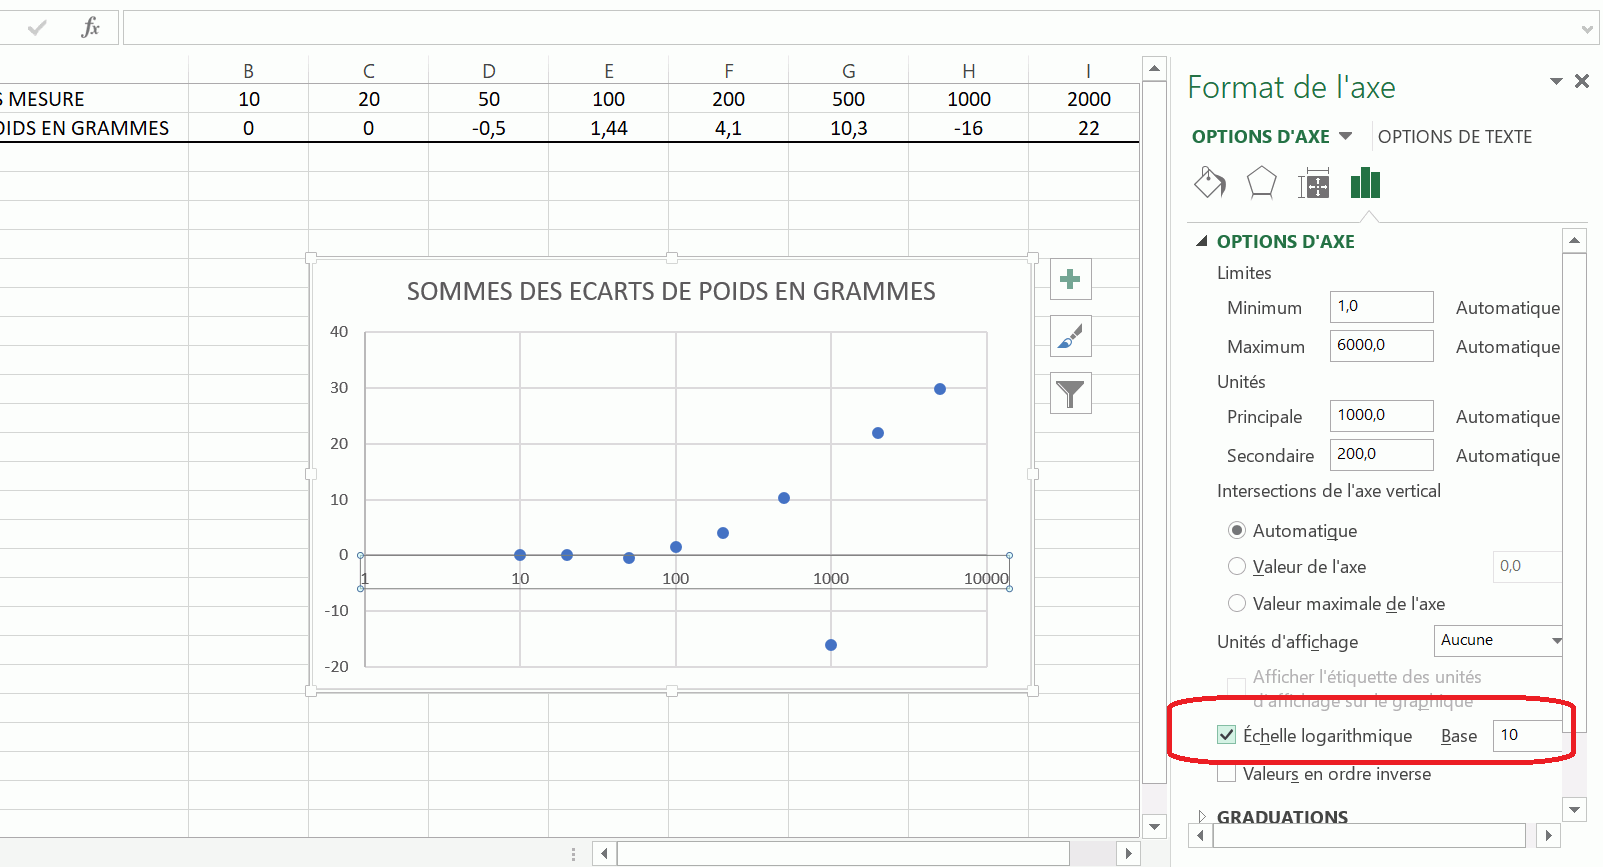Image resolution: width=1603 pixels, height=867 pixels.
Task: Select column B header
Action: [249, 71]
